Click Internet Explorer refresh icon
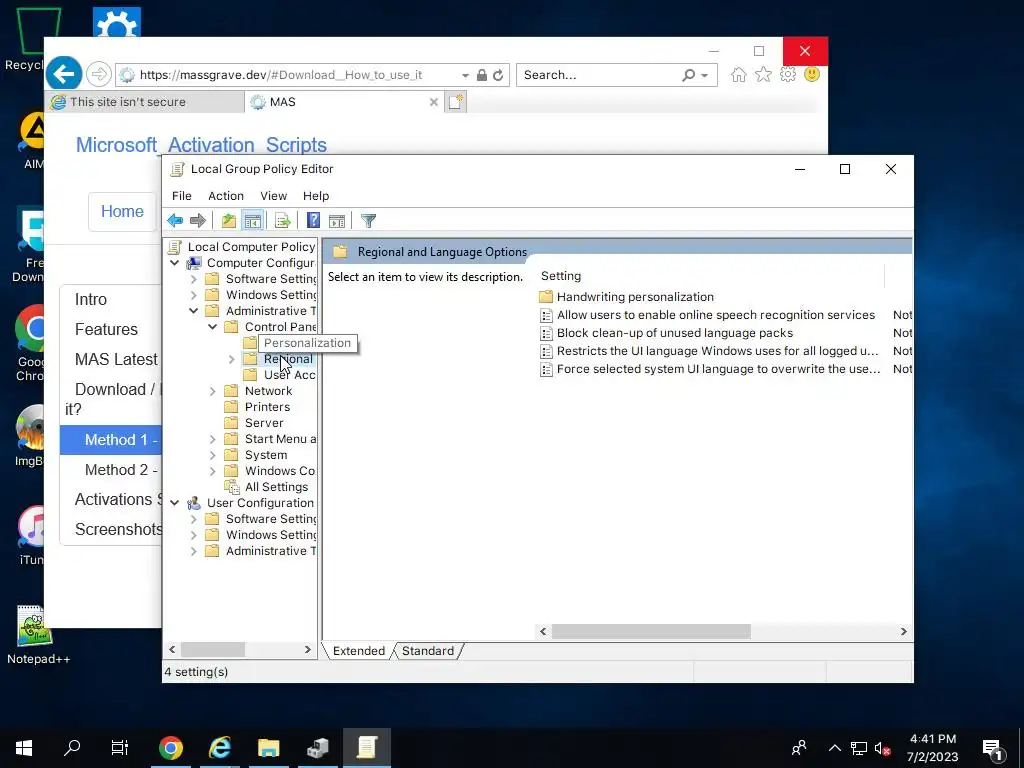 [x=498, y=75]
